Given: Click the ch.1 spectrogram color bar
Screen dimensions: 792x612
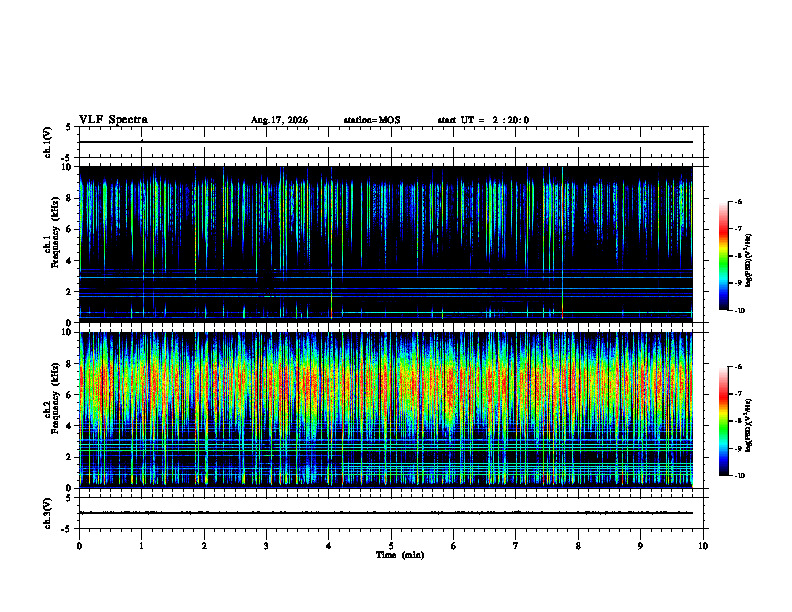Looking at the screenshot, I should coord(723,256).
